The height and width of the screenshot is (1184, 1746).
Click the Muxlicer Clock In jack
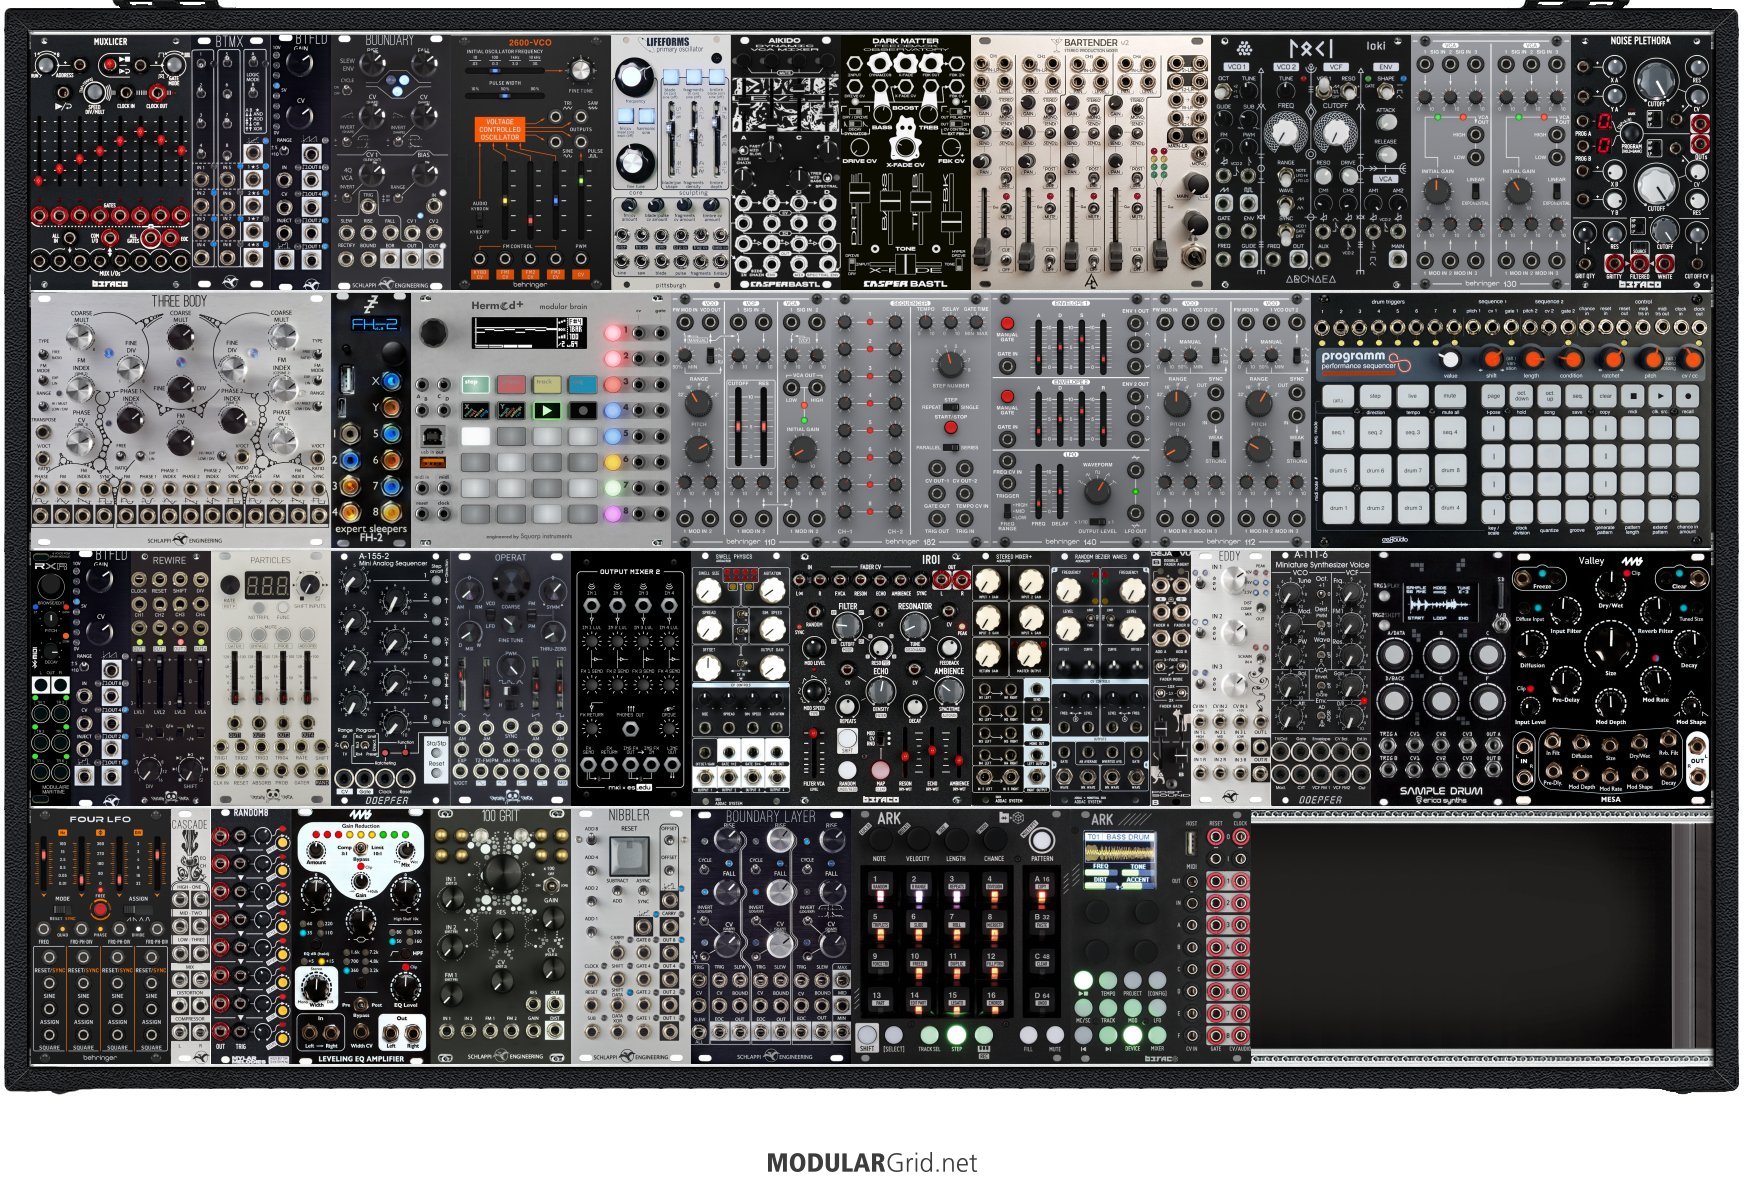tap(126, 91)
